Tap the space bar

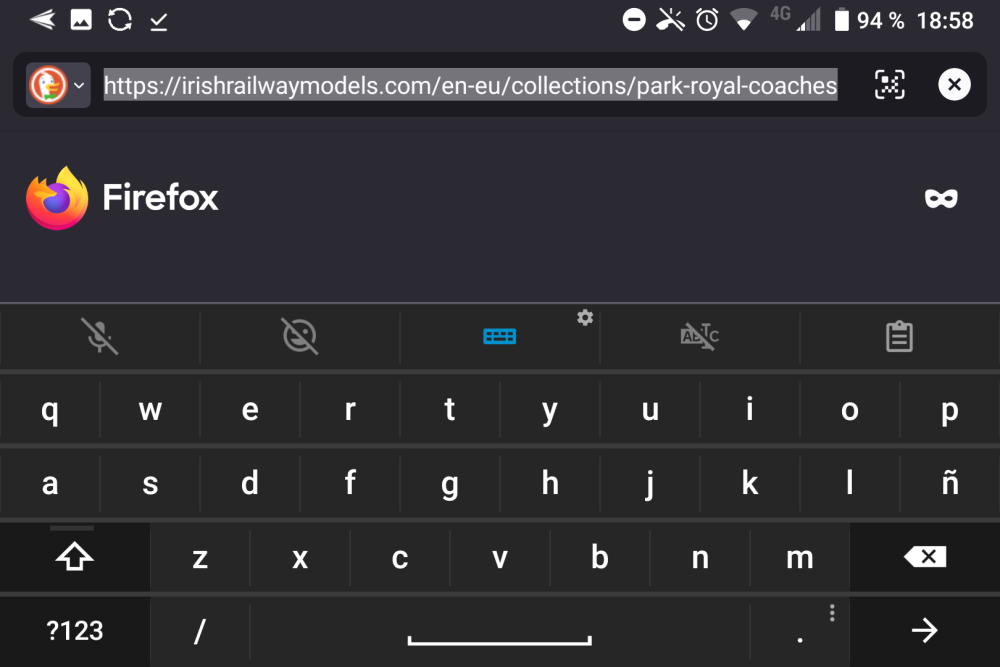pyautogui.click(x=499, y=631)
